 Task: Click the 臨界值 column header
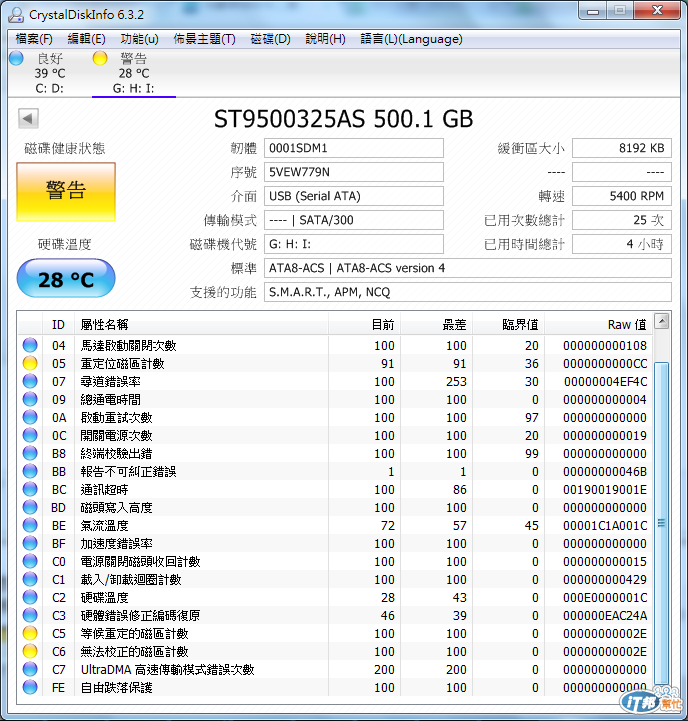509,325
